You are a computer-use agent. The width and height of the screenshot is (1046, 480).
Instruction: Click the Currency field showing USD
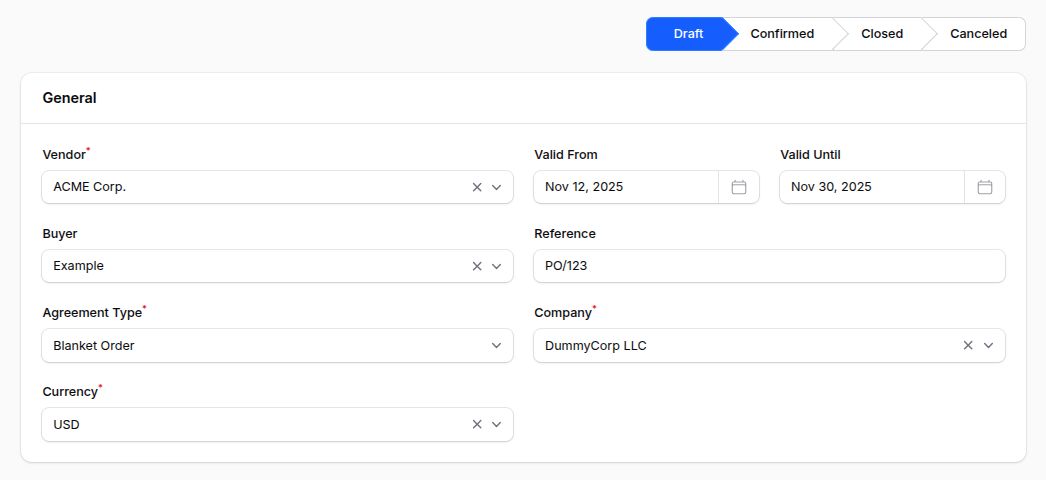point(250,424)
